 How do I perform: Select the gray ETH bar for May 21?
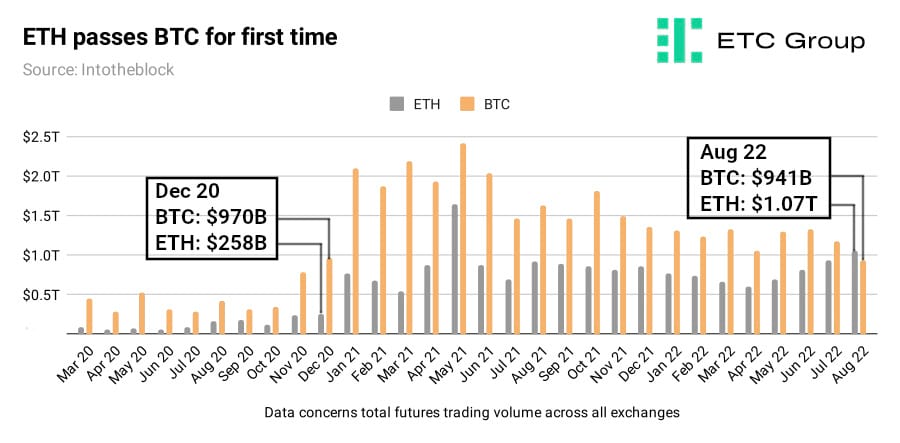pos(455,269)
